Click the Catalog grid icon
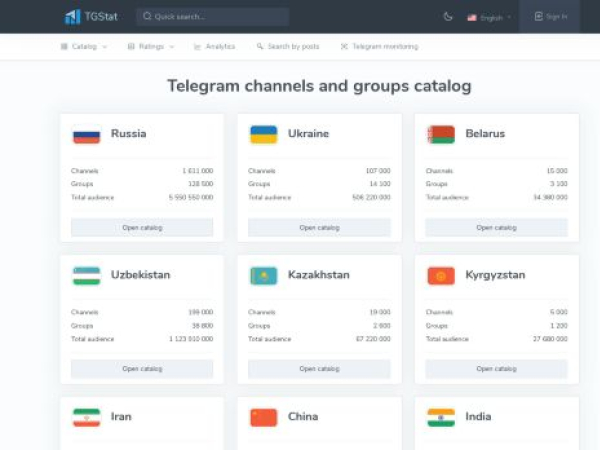This screenshot has width=600, height=450. click(64, 47)
